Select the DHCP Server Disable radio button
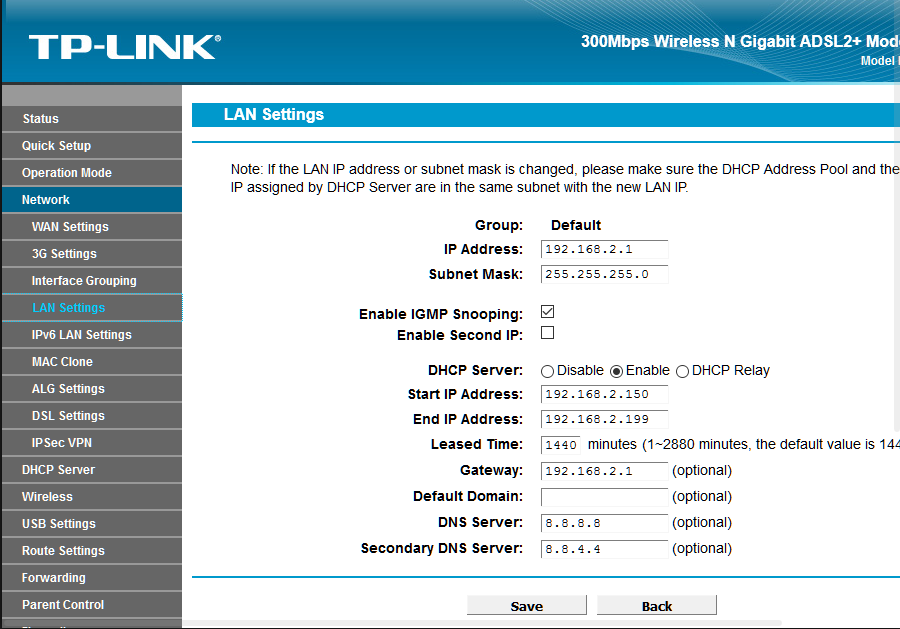This screenshot has height=629, width=900. [x=547, y=371]
